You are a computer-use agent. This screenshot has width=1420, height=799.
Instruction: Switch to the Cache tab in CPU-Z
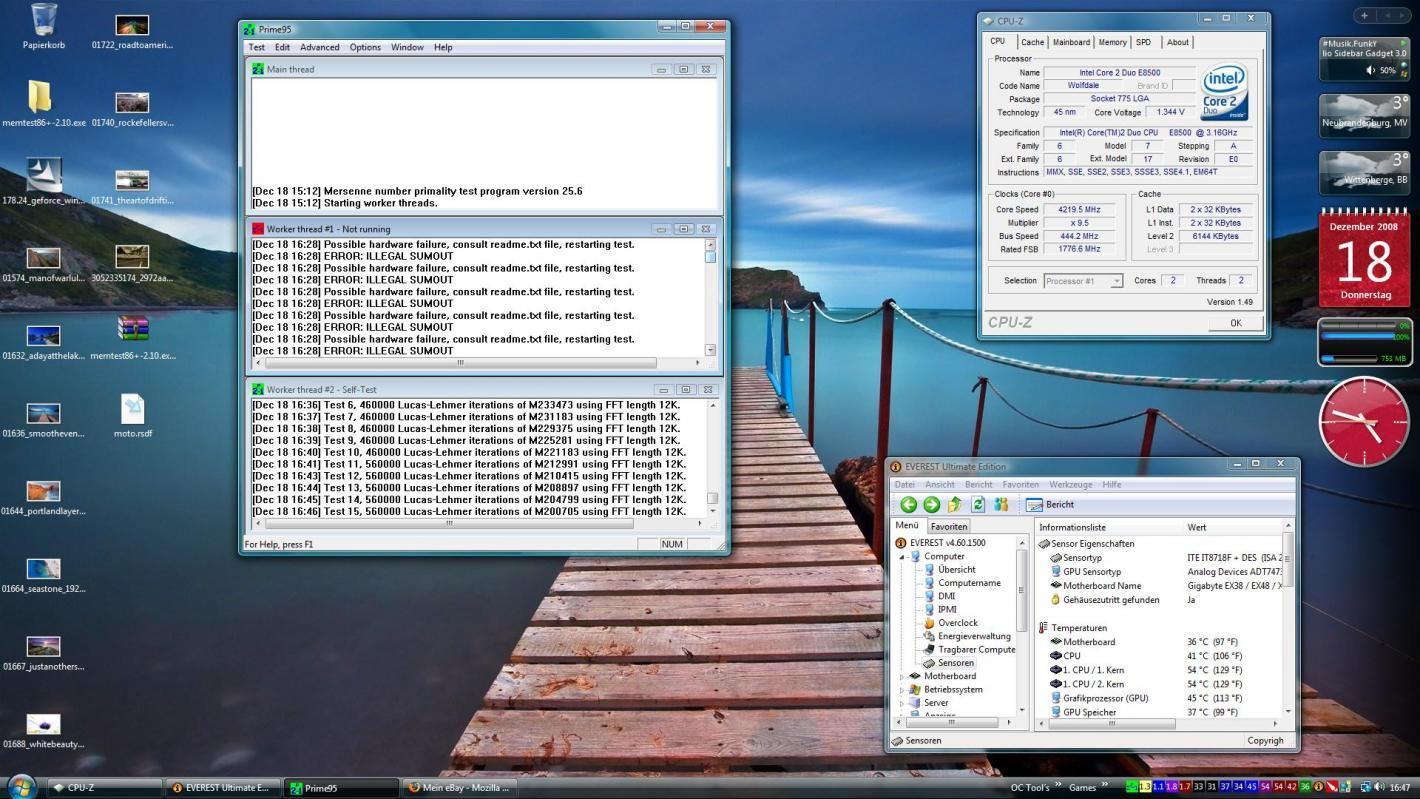click(x=1032, y=42)
